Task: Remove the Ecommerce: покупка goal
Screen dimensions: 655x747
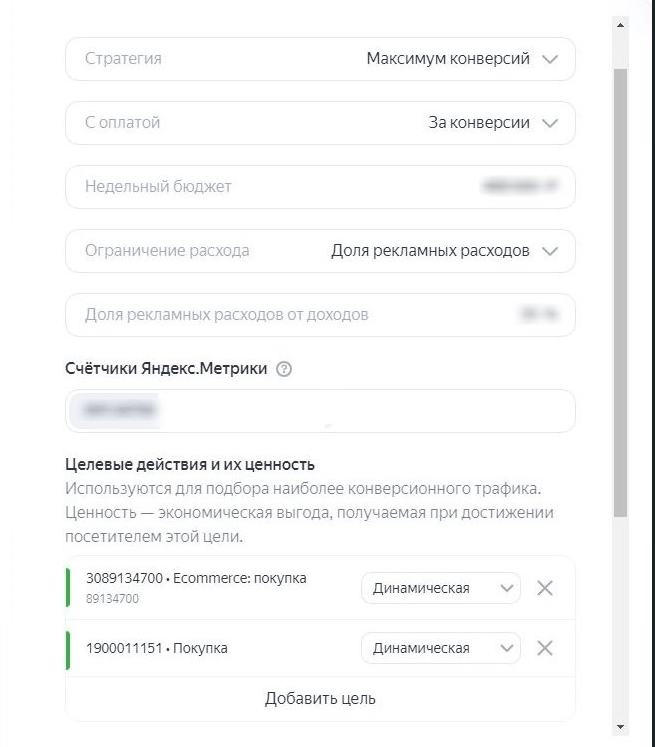Action: (545, 588)
